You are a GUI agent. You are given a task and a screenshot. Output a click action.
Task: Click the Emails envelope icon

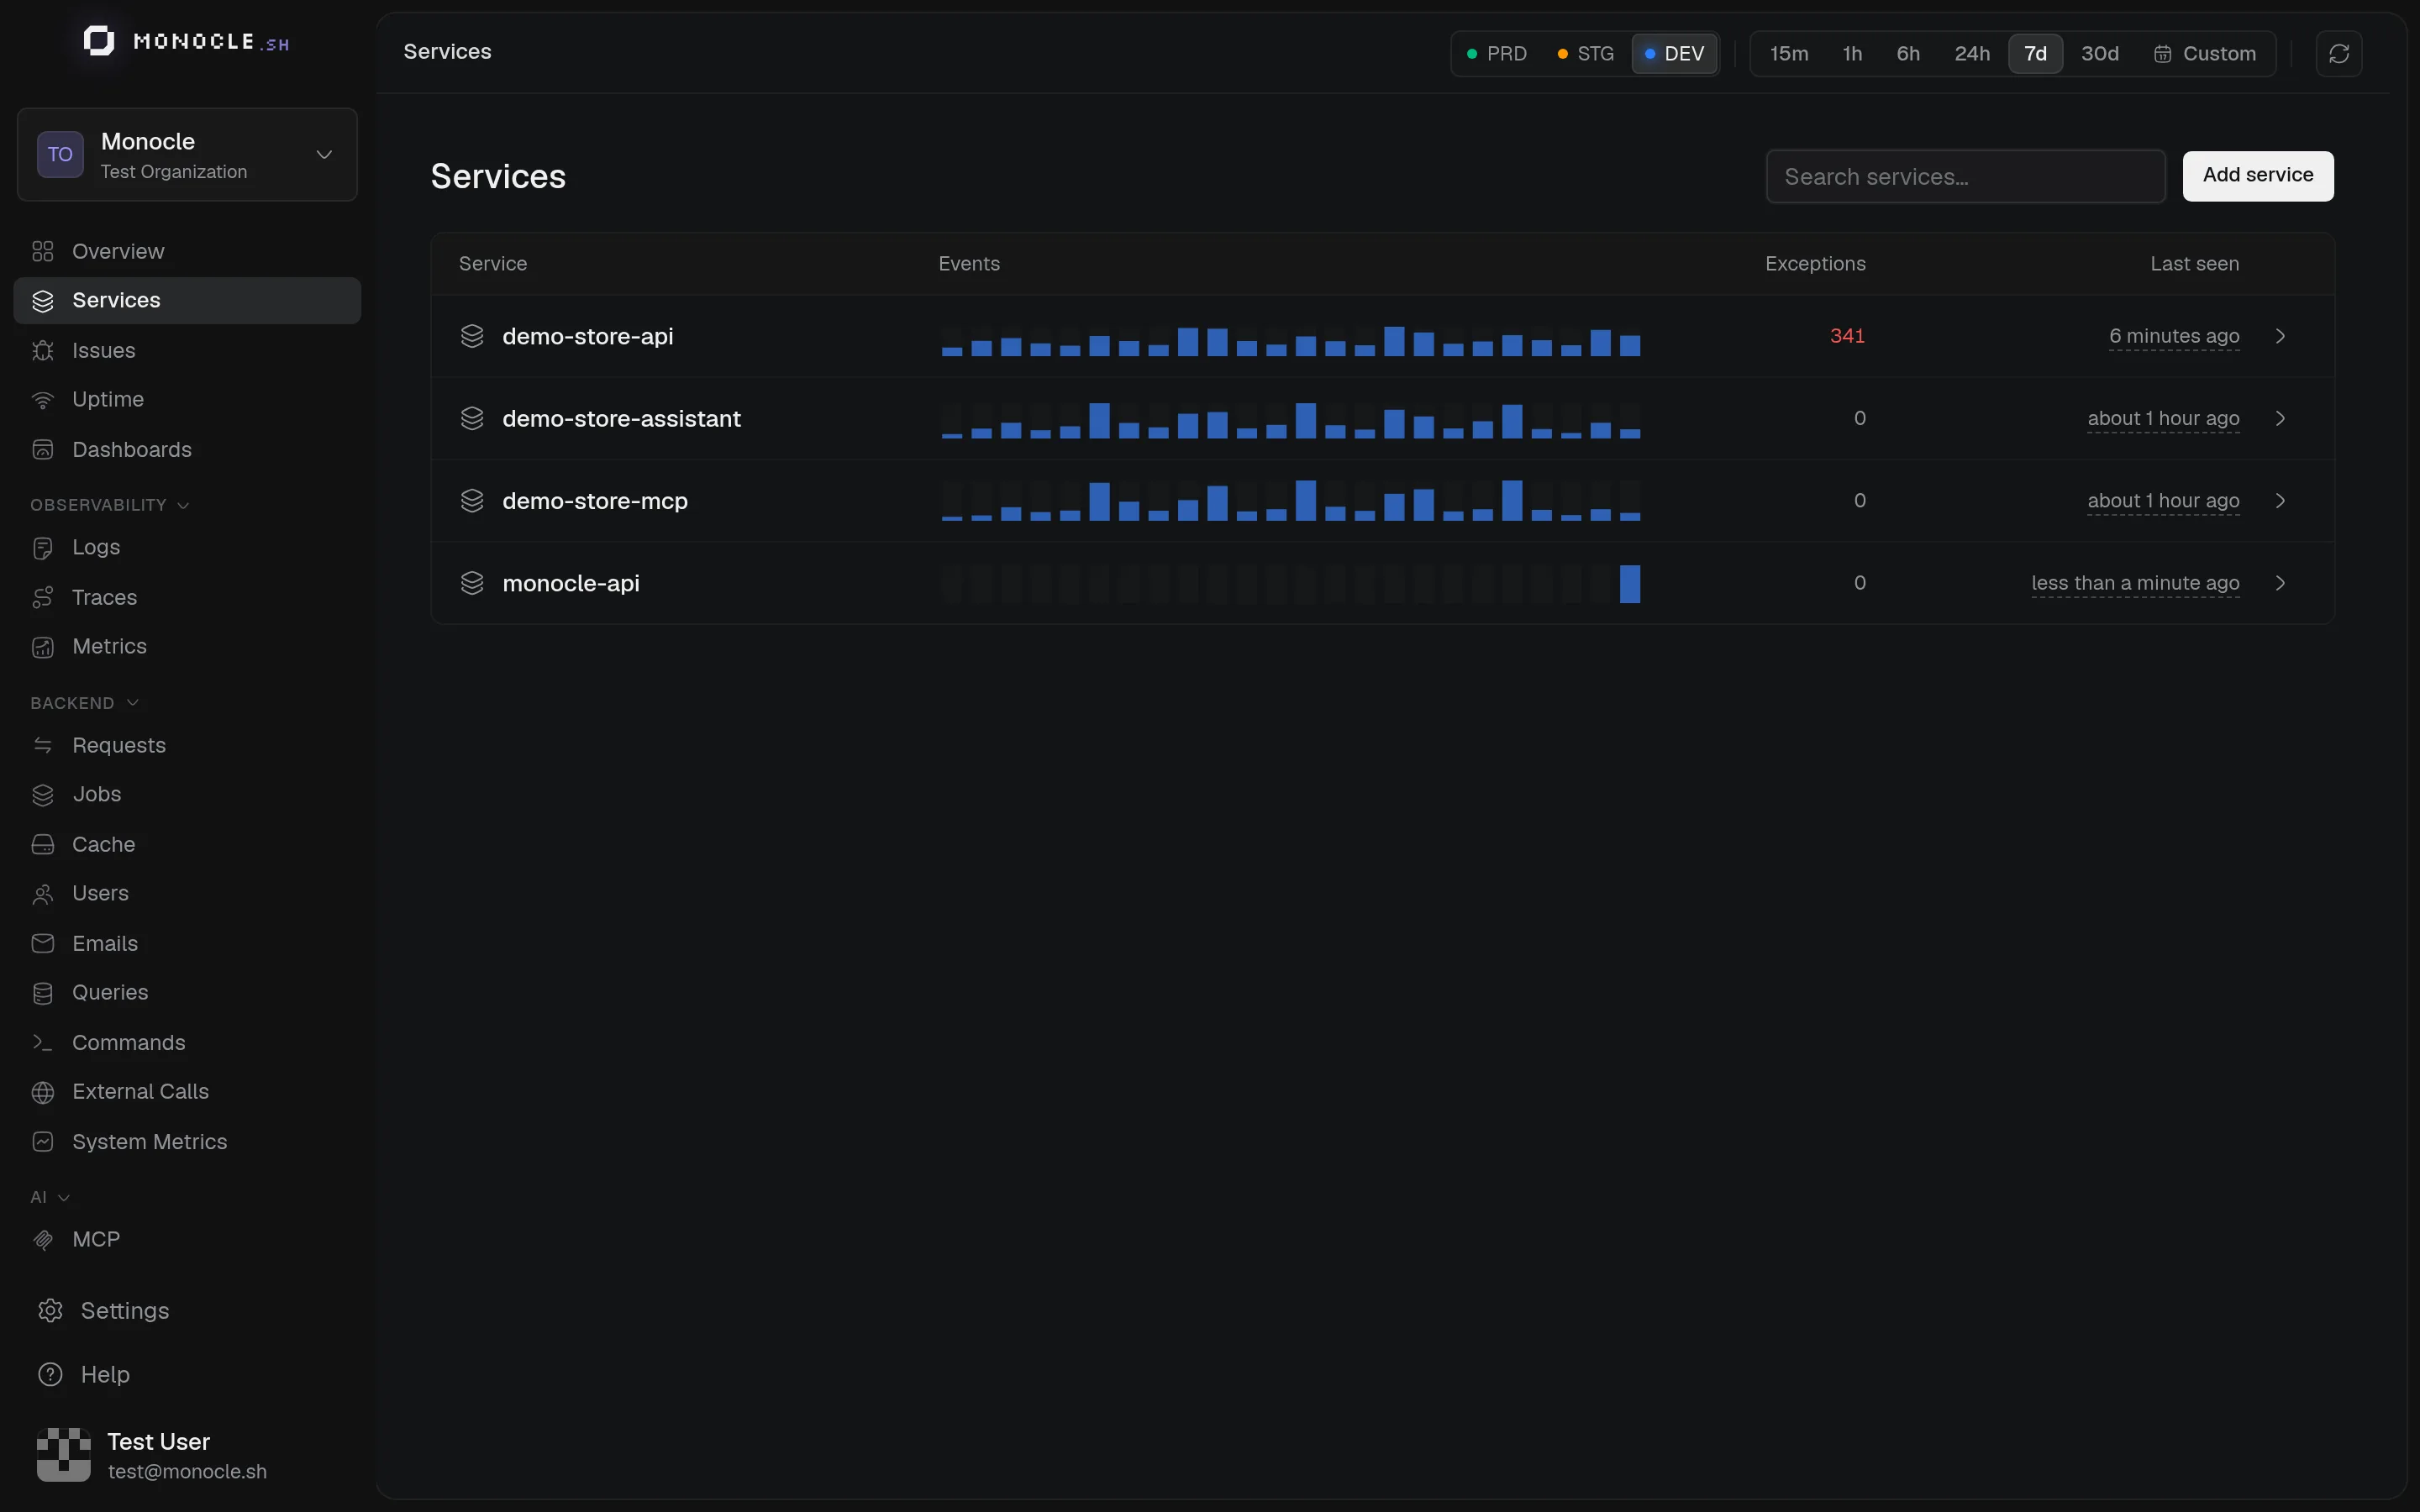[x=43, y=943]
